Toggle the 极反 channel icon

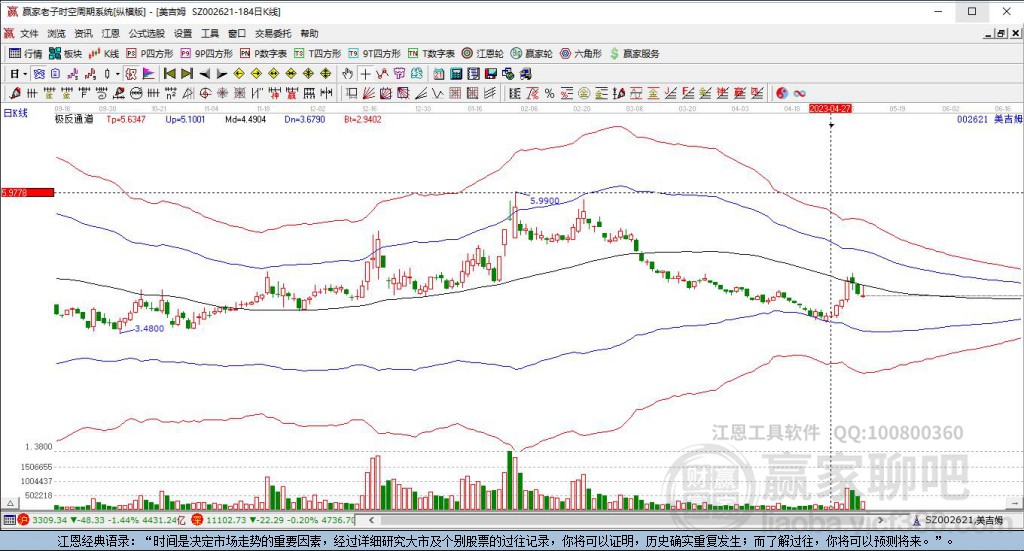[131, 74]
